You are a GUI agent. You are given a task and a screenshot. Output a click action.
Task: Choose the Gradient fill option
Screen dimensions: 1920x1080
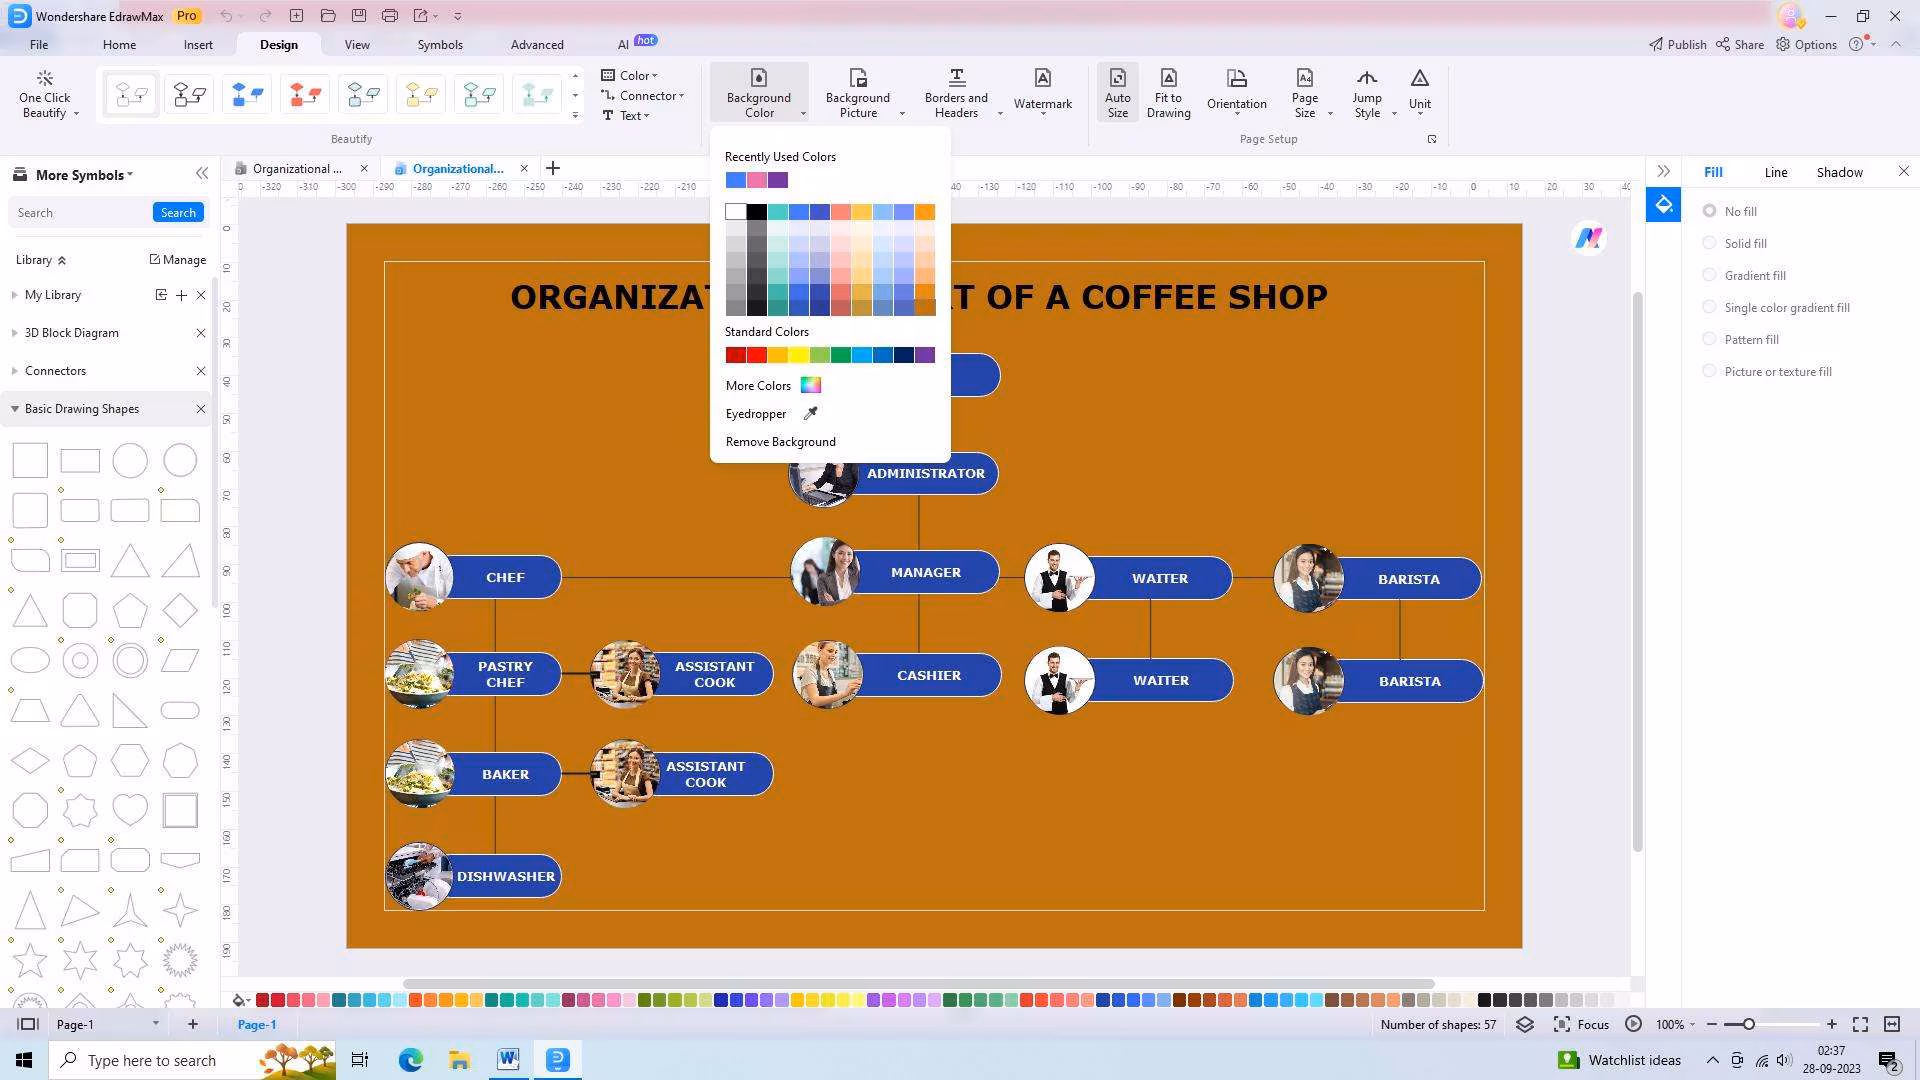point(1710,275)
